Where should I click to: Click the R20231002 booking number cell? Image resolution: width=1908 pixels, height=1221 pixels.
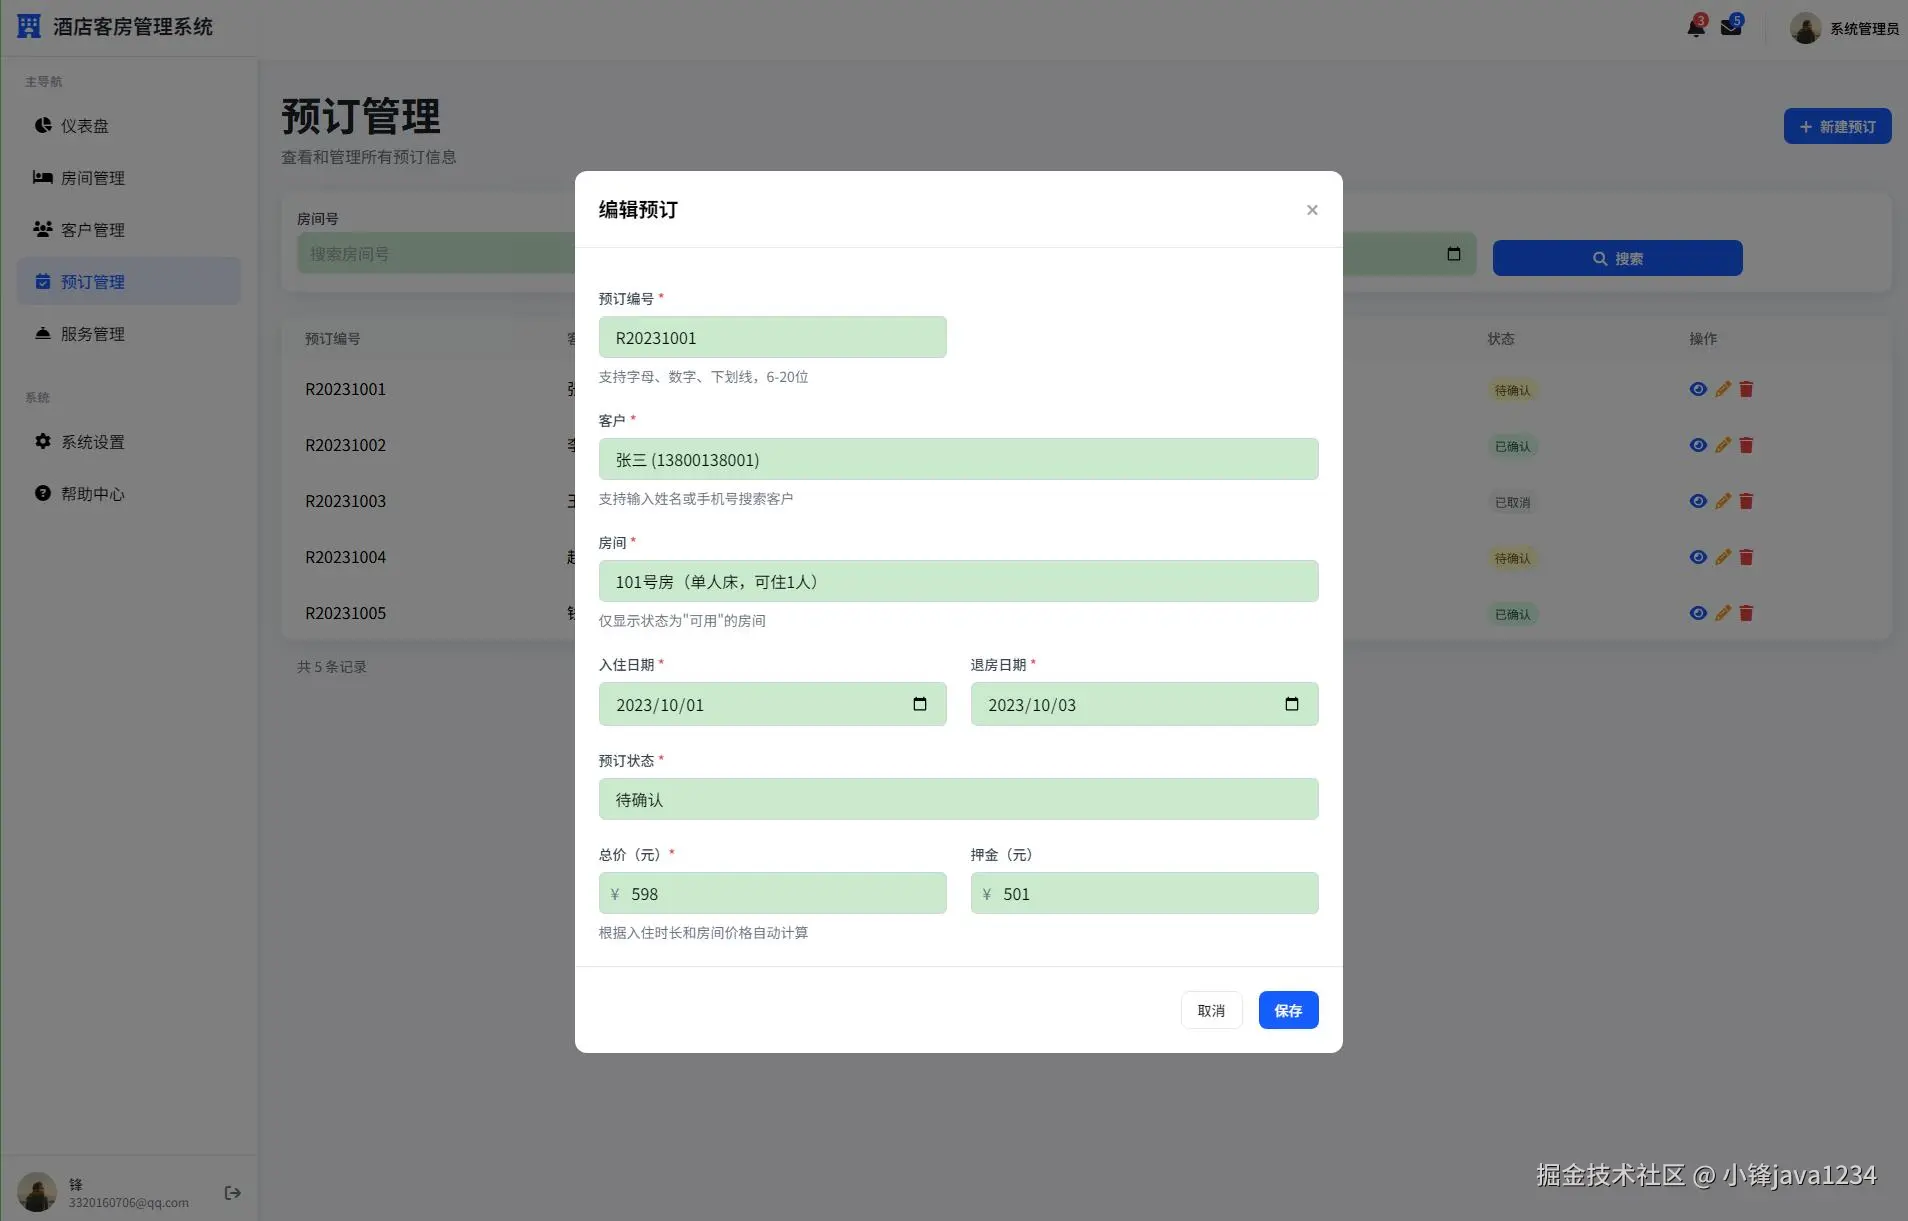pos(345,445)
